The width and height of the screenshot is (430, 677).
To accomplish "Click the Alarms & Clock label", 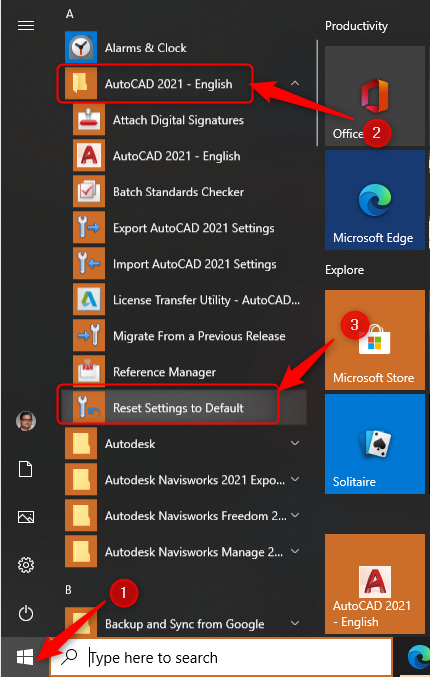I will [x=145, y=47].
